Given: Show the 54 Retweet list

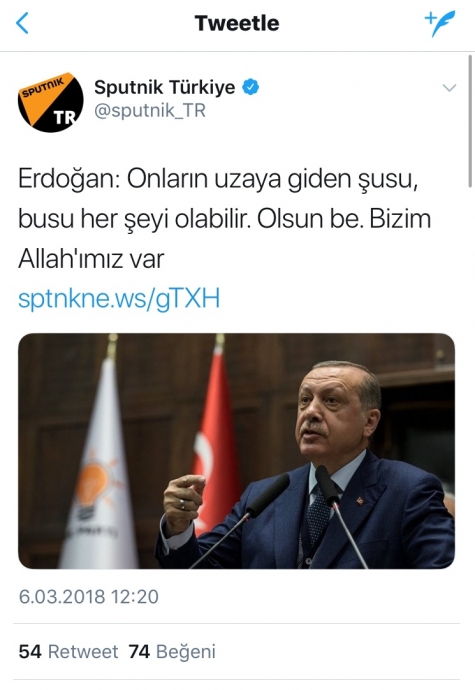Looking at the screenshot, I should point(68,652).
